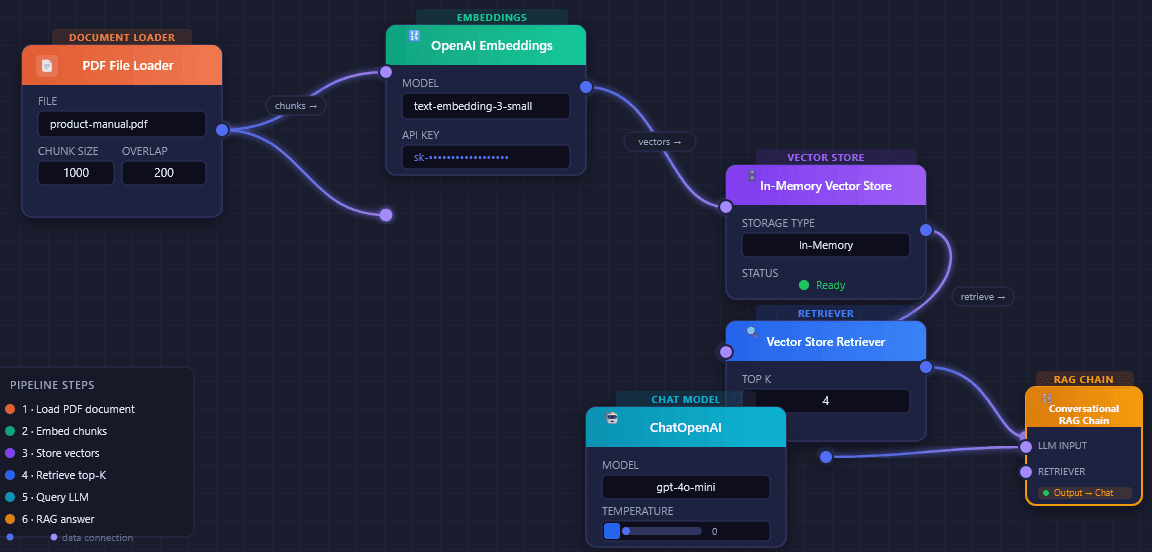
Task: Click the ChatOpenAI output connection port
Action: pos(826,456)
